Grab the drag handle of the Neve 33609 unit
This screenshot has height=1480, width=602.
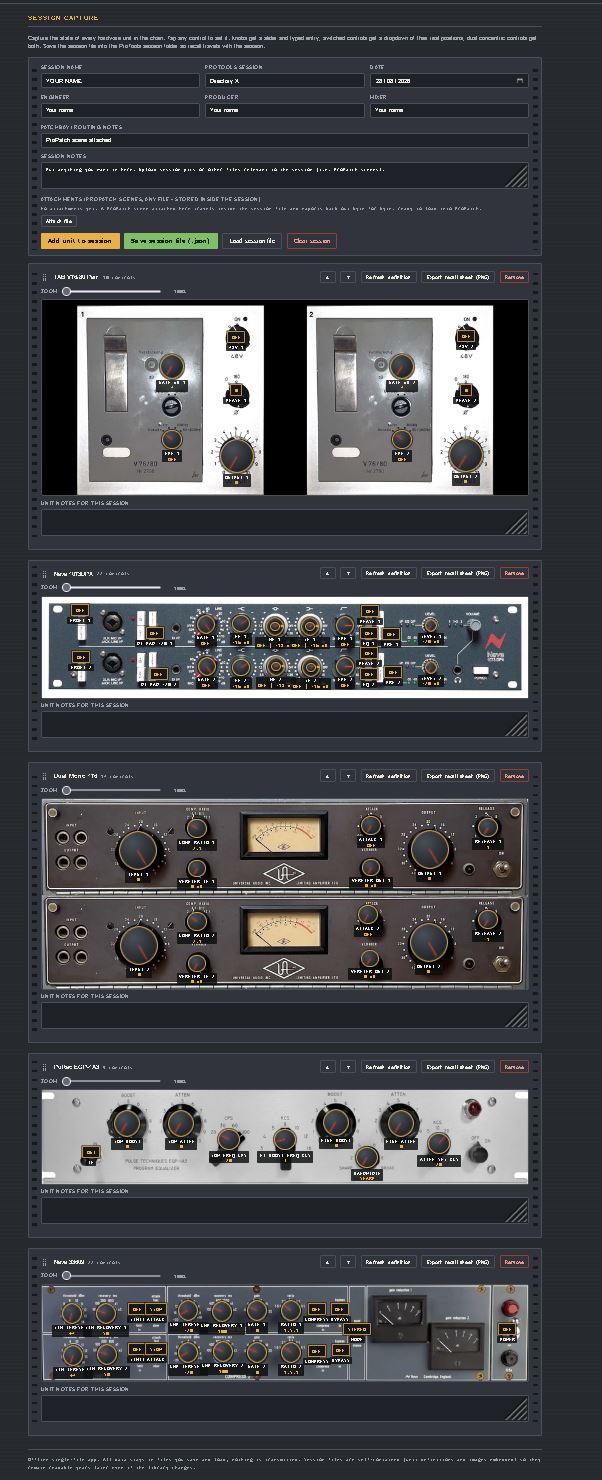(x=44, y=1262)
